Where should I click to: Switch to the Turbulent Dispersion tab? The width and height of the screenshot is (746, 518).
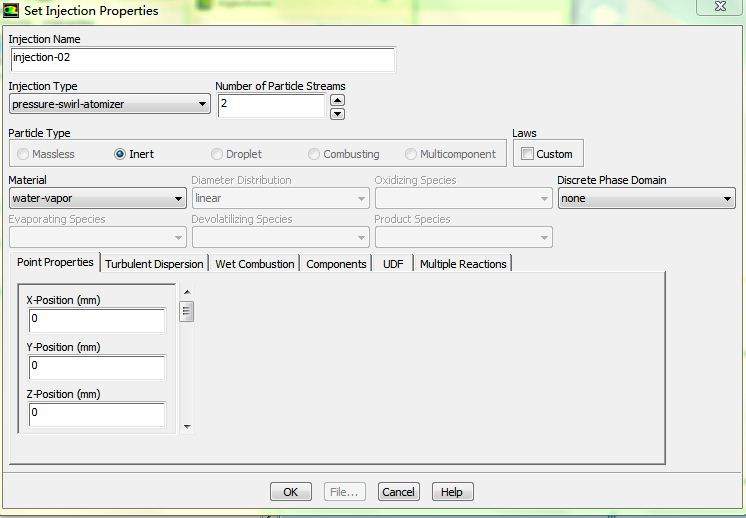click(x=154, y=264)
